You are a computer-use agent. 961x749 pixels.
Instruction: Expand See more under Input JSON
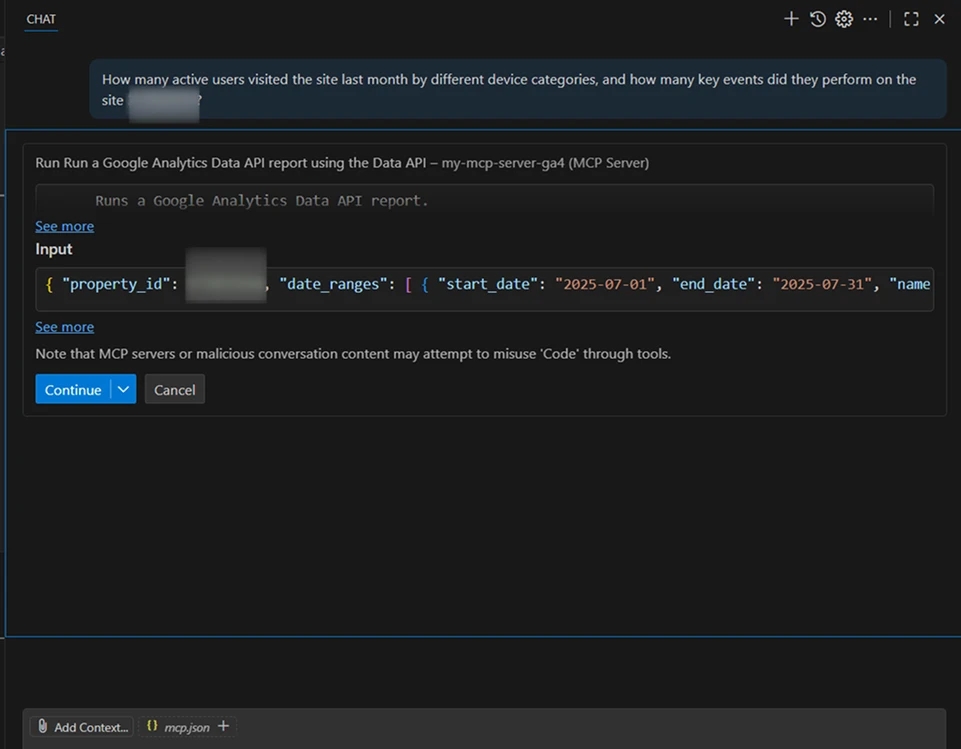(x=64, y=327)
